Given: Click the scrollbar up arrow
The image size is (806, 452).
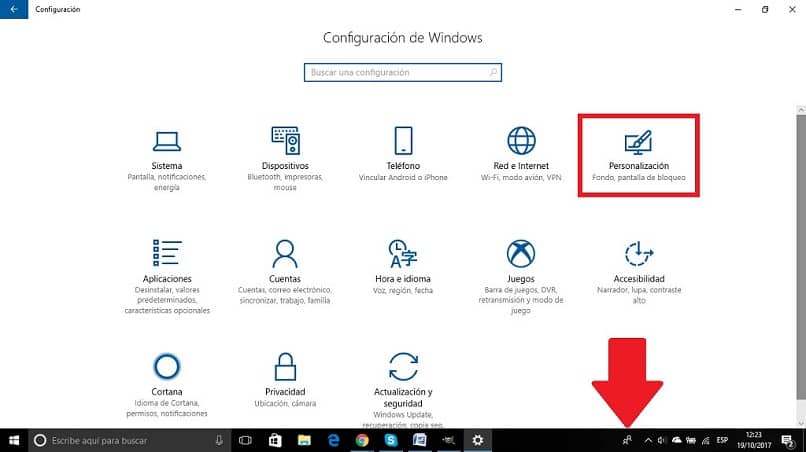Looking at the screenshot, I should (x=801, y=110).
